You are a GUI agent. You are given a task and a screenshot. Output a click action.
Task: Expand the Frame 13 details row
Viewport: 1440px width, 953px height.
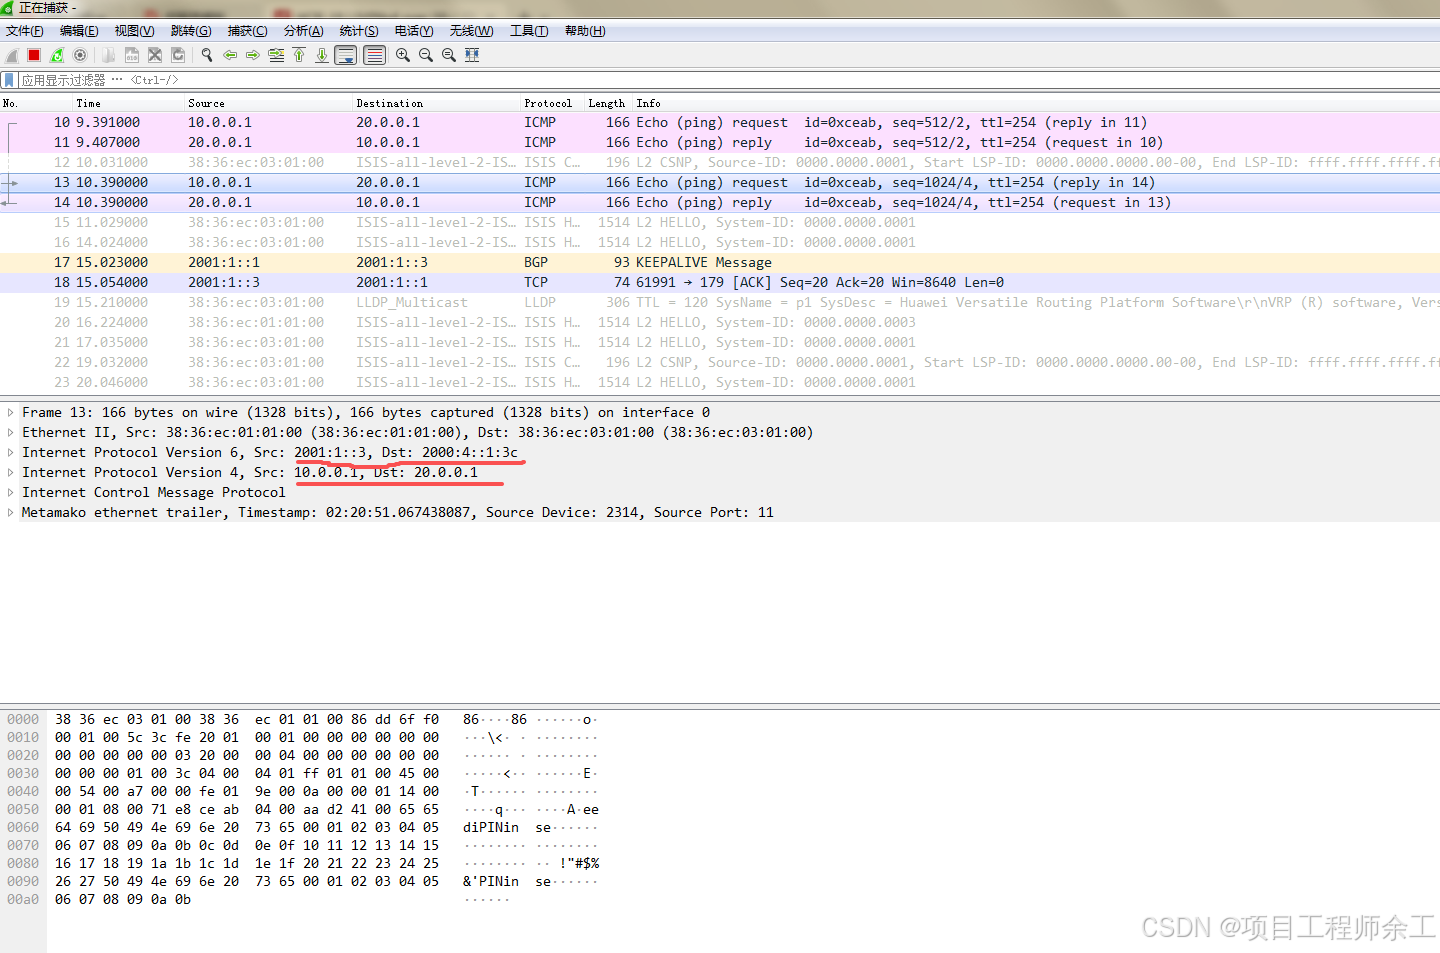[10, 412]
